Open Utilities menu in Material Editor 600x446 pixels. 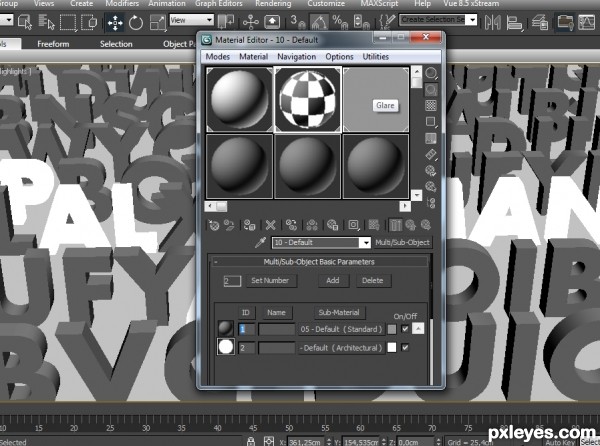click(x=375, y=57)
